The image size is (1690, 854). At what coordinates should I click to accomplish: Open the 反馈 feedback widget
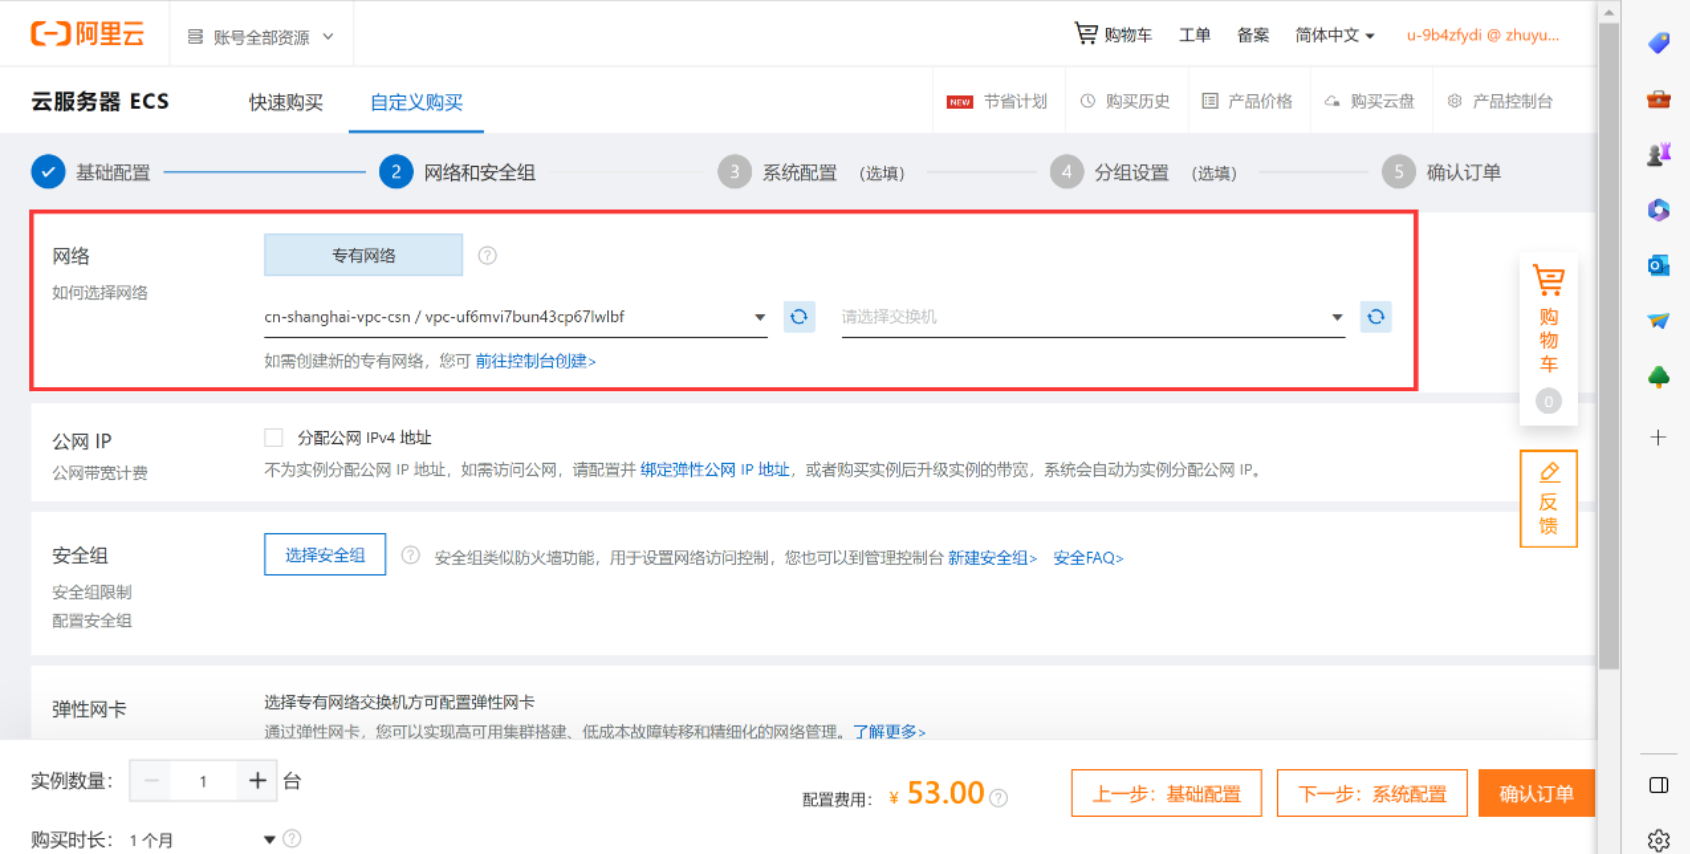pos(1548,499)
